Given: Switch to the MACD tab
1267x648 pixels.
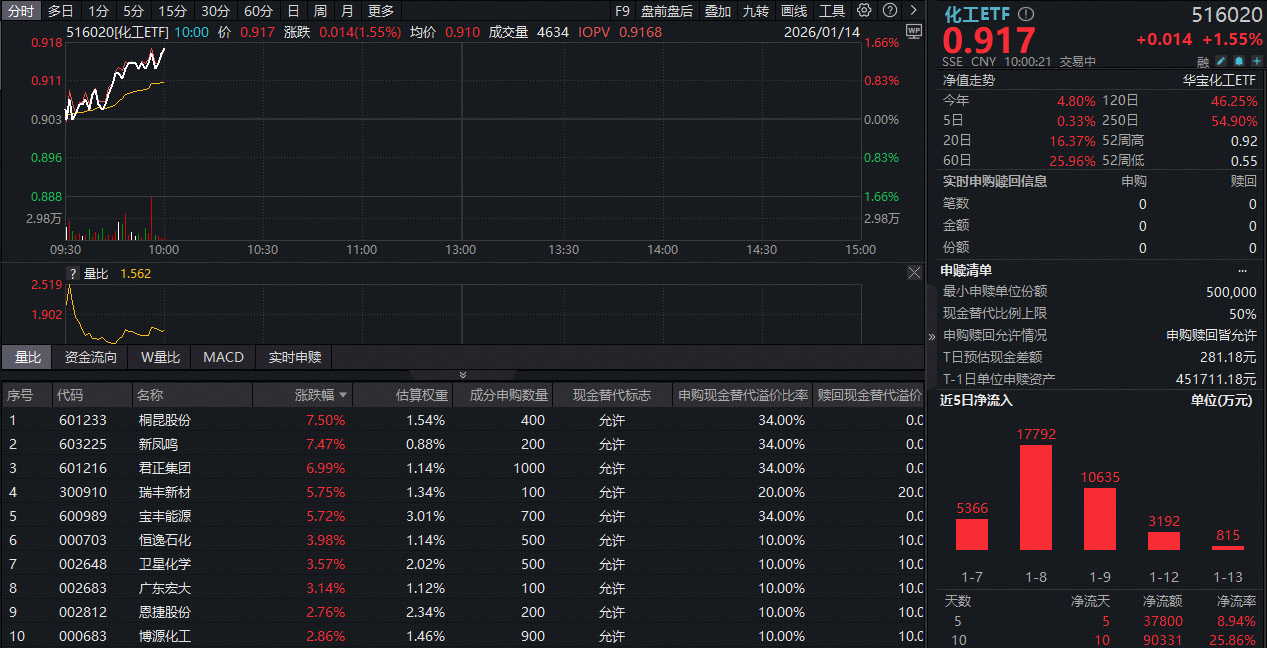Looking at the screenshot, I should (222, 357).
